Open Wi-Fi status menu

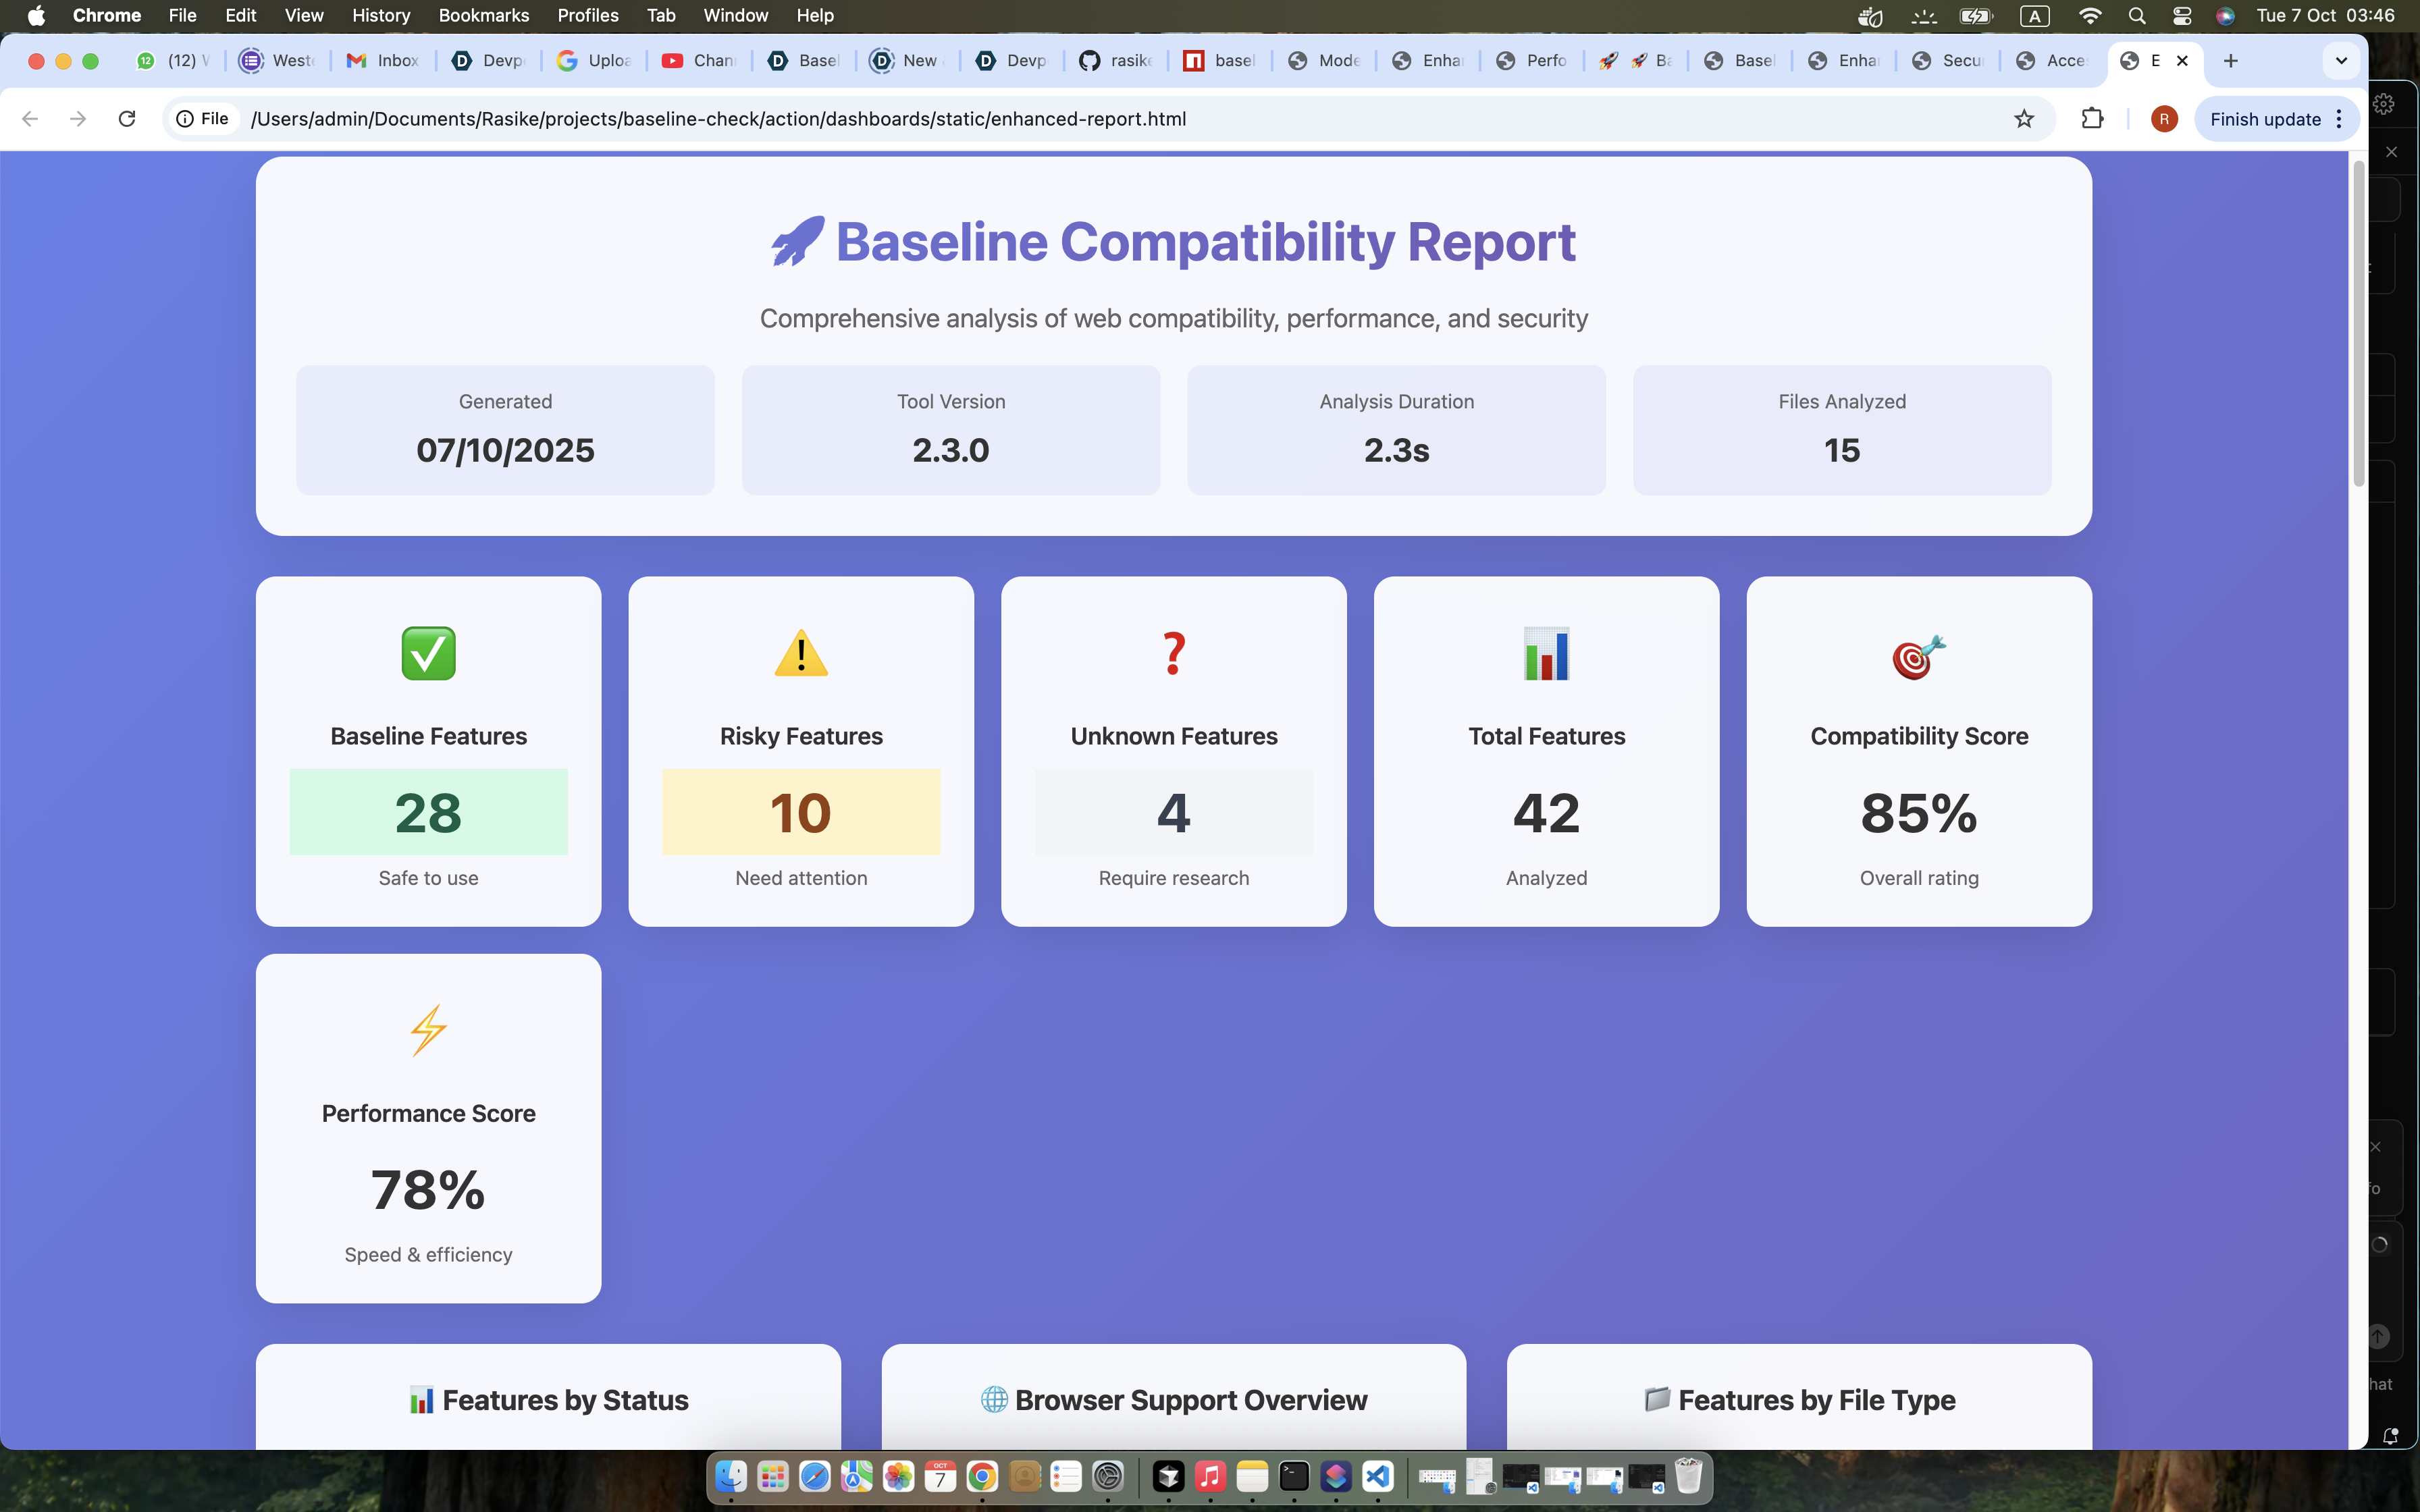pos(2089,16)
